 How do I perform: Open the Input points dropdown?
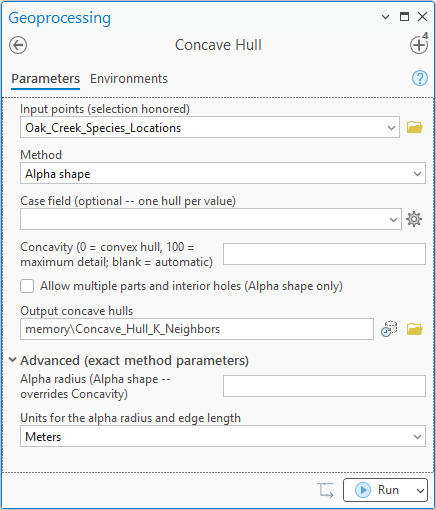(x=391, y=127)
